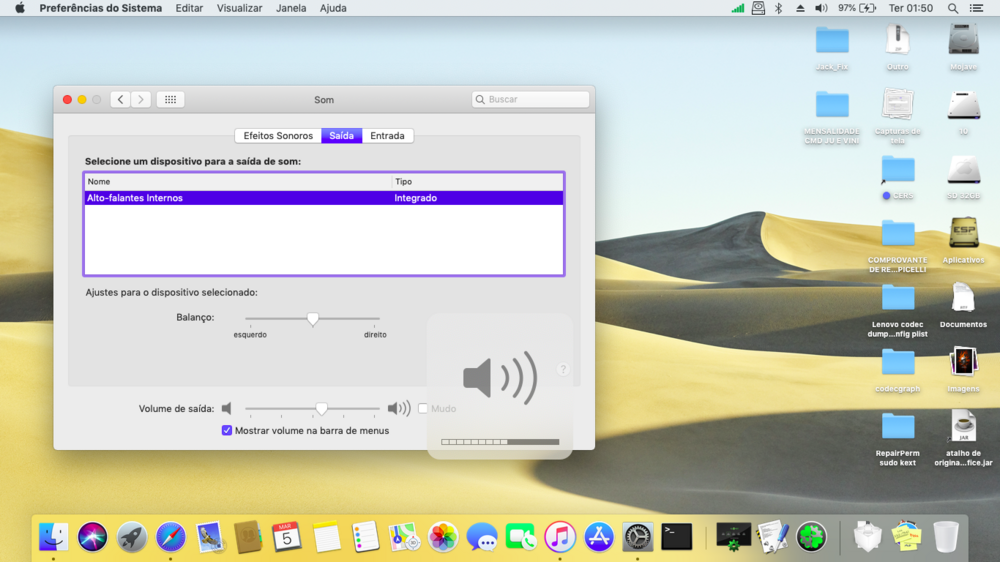Open Safari from the Dock
Viewport: 1000px width, 562px height.
pyautogui.click(x=170, y=537)
